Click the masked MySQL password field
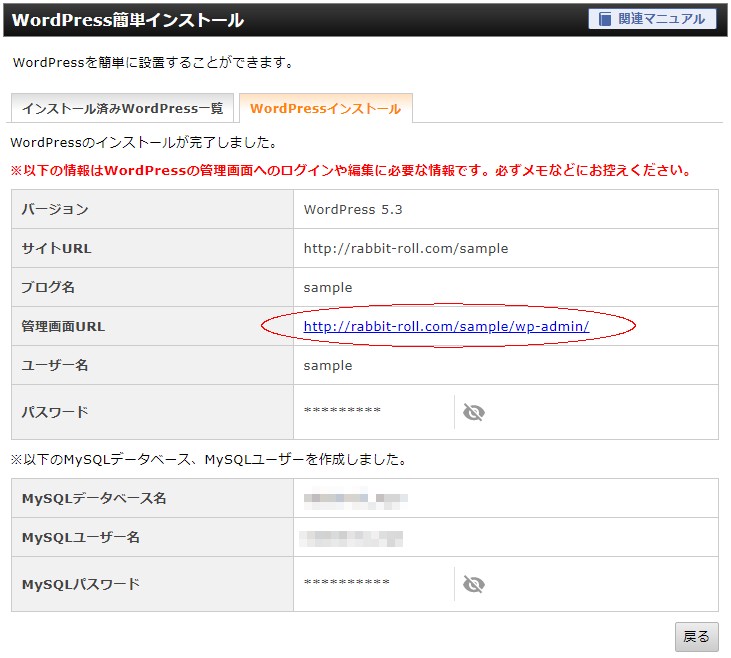Screen dimensions: 731x658 pyautogui.click(x=346, y=582)
